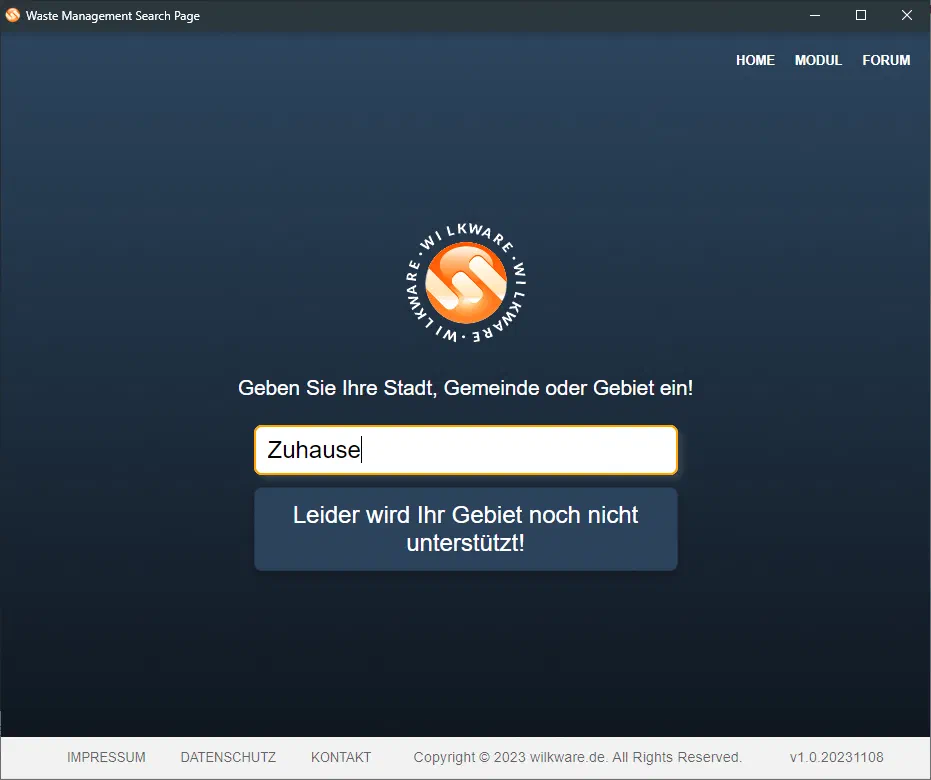Open the FORUM navigation link
931x780 pixels.
[886, 60]
